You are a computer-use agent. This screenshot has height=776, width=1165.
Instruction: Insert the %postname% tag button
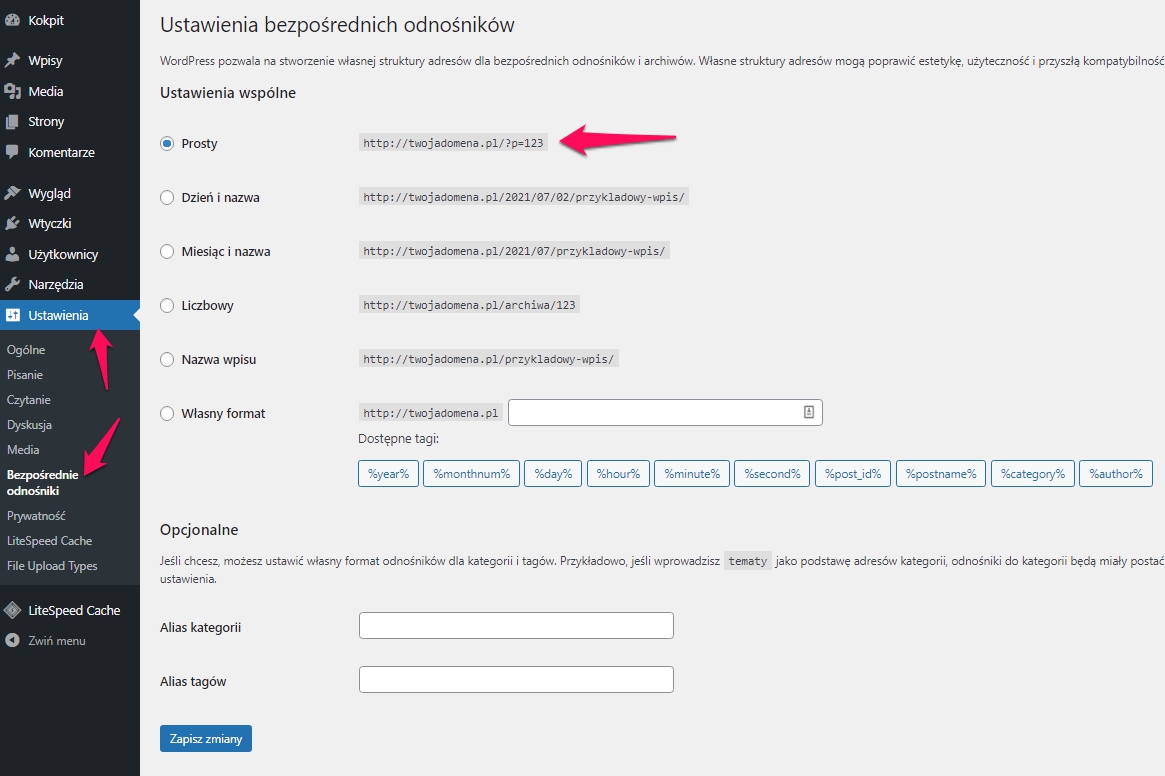click(x=941, y=474)
